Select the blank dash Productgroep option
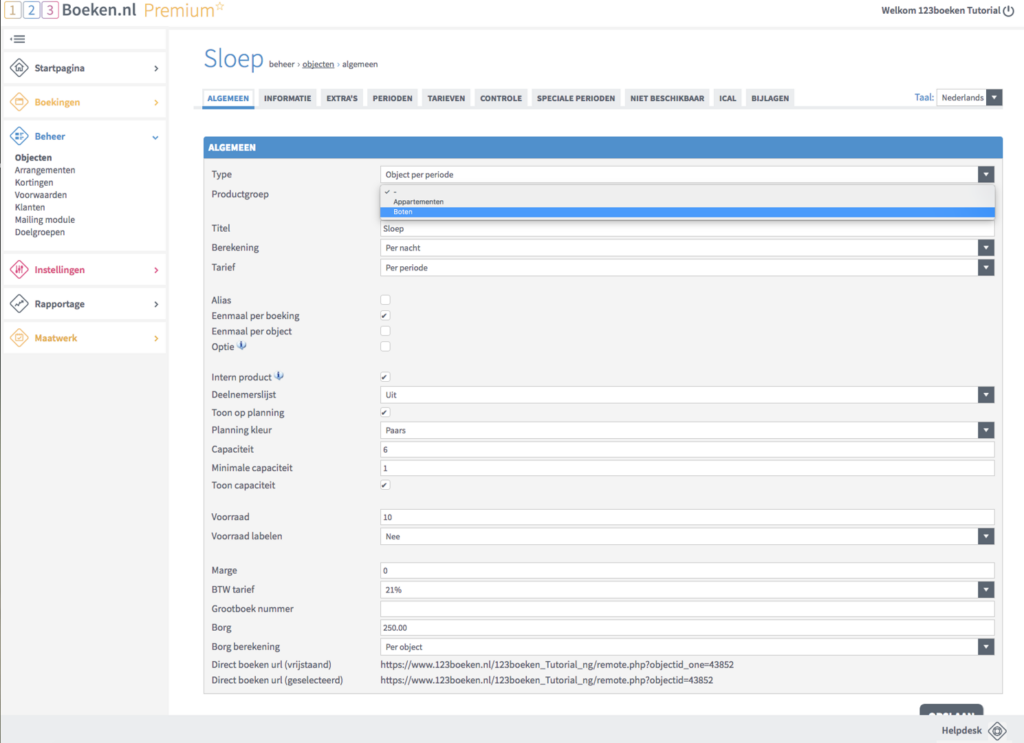The width and height of the screenshot is (1024, 743). pyautogui.click(x=687, y=192)
